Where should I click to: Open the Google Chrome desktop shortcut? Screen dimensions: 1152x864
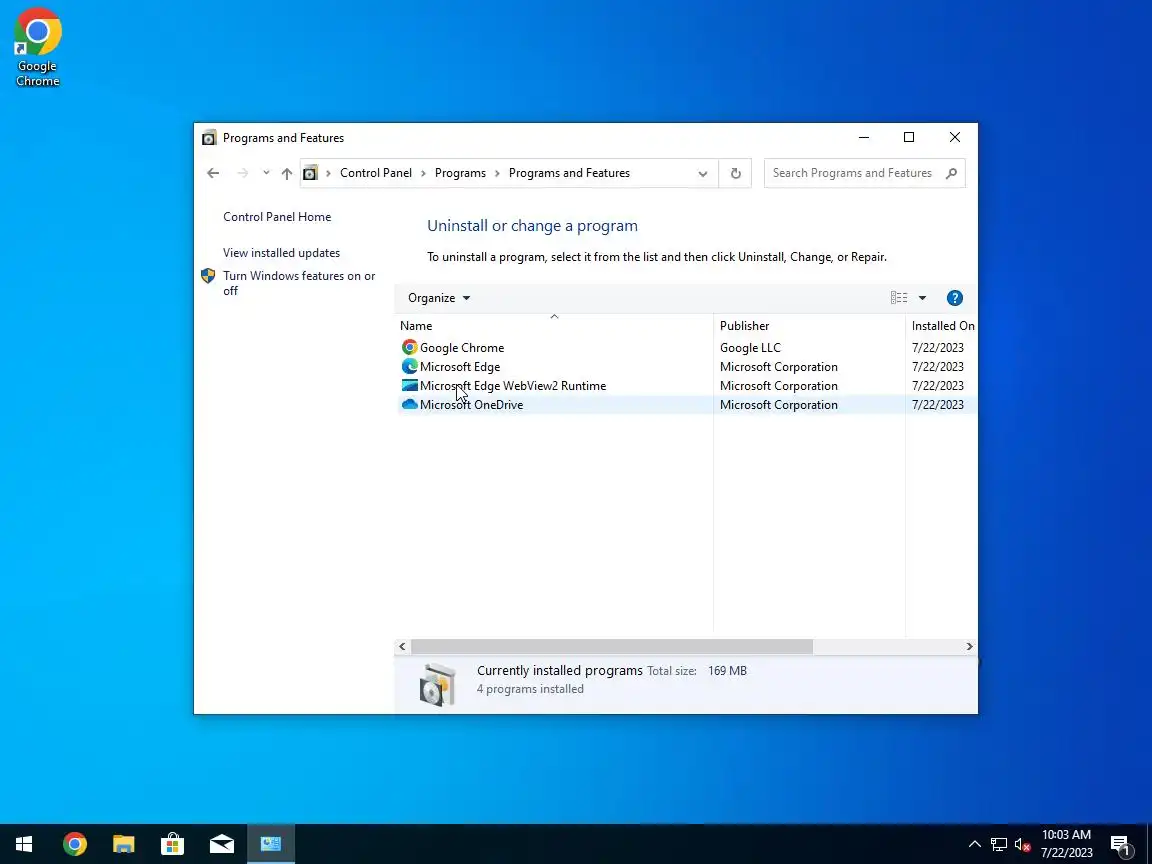(x=37, y=48)
